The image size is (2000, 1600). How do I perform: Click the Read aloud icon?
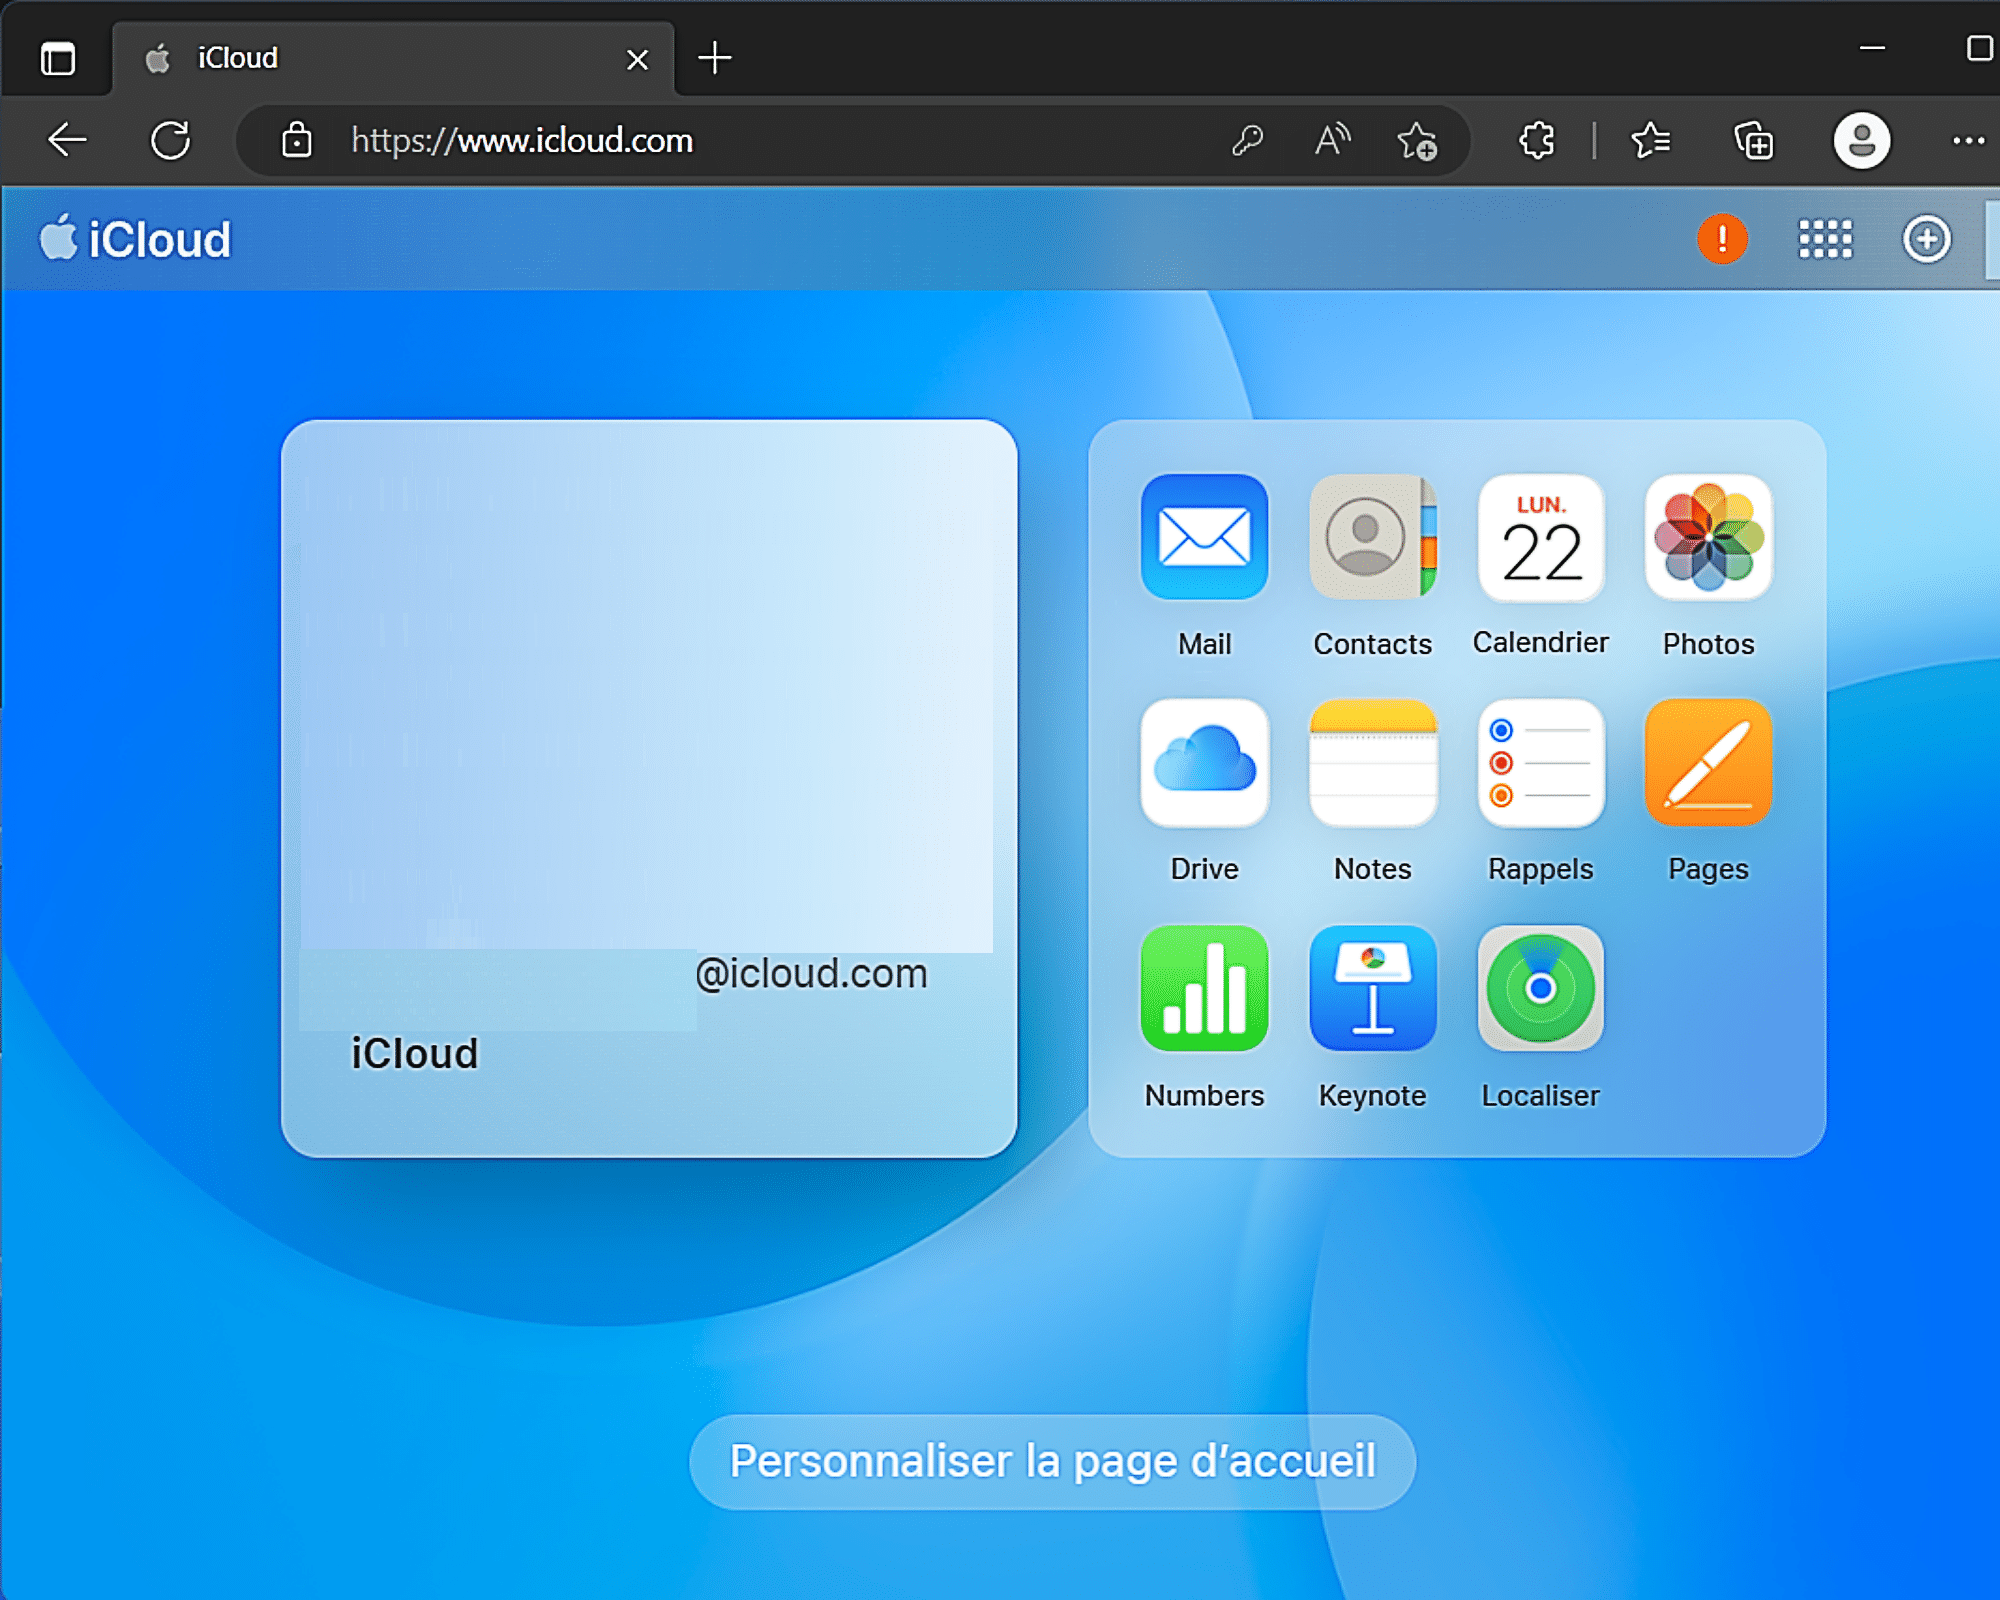pos(1332,140)
